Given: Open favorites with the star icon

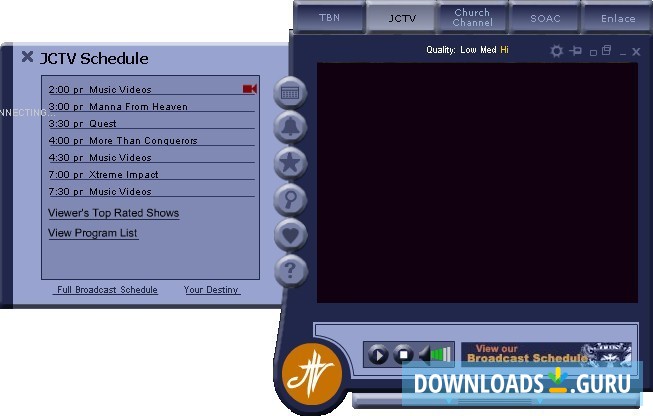Looking at the screenshot, I should 290,162.
